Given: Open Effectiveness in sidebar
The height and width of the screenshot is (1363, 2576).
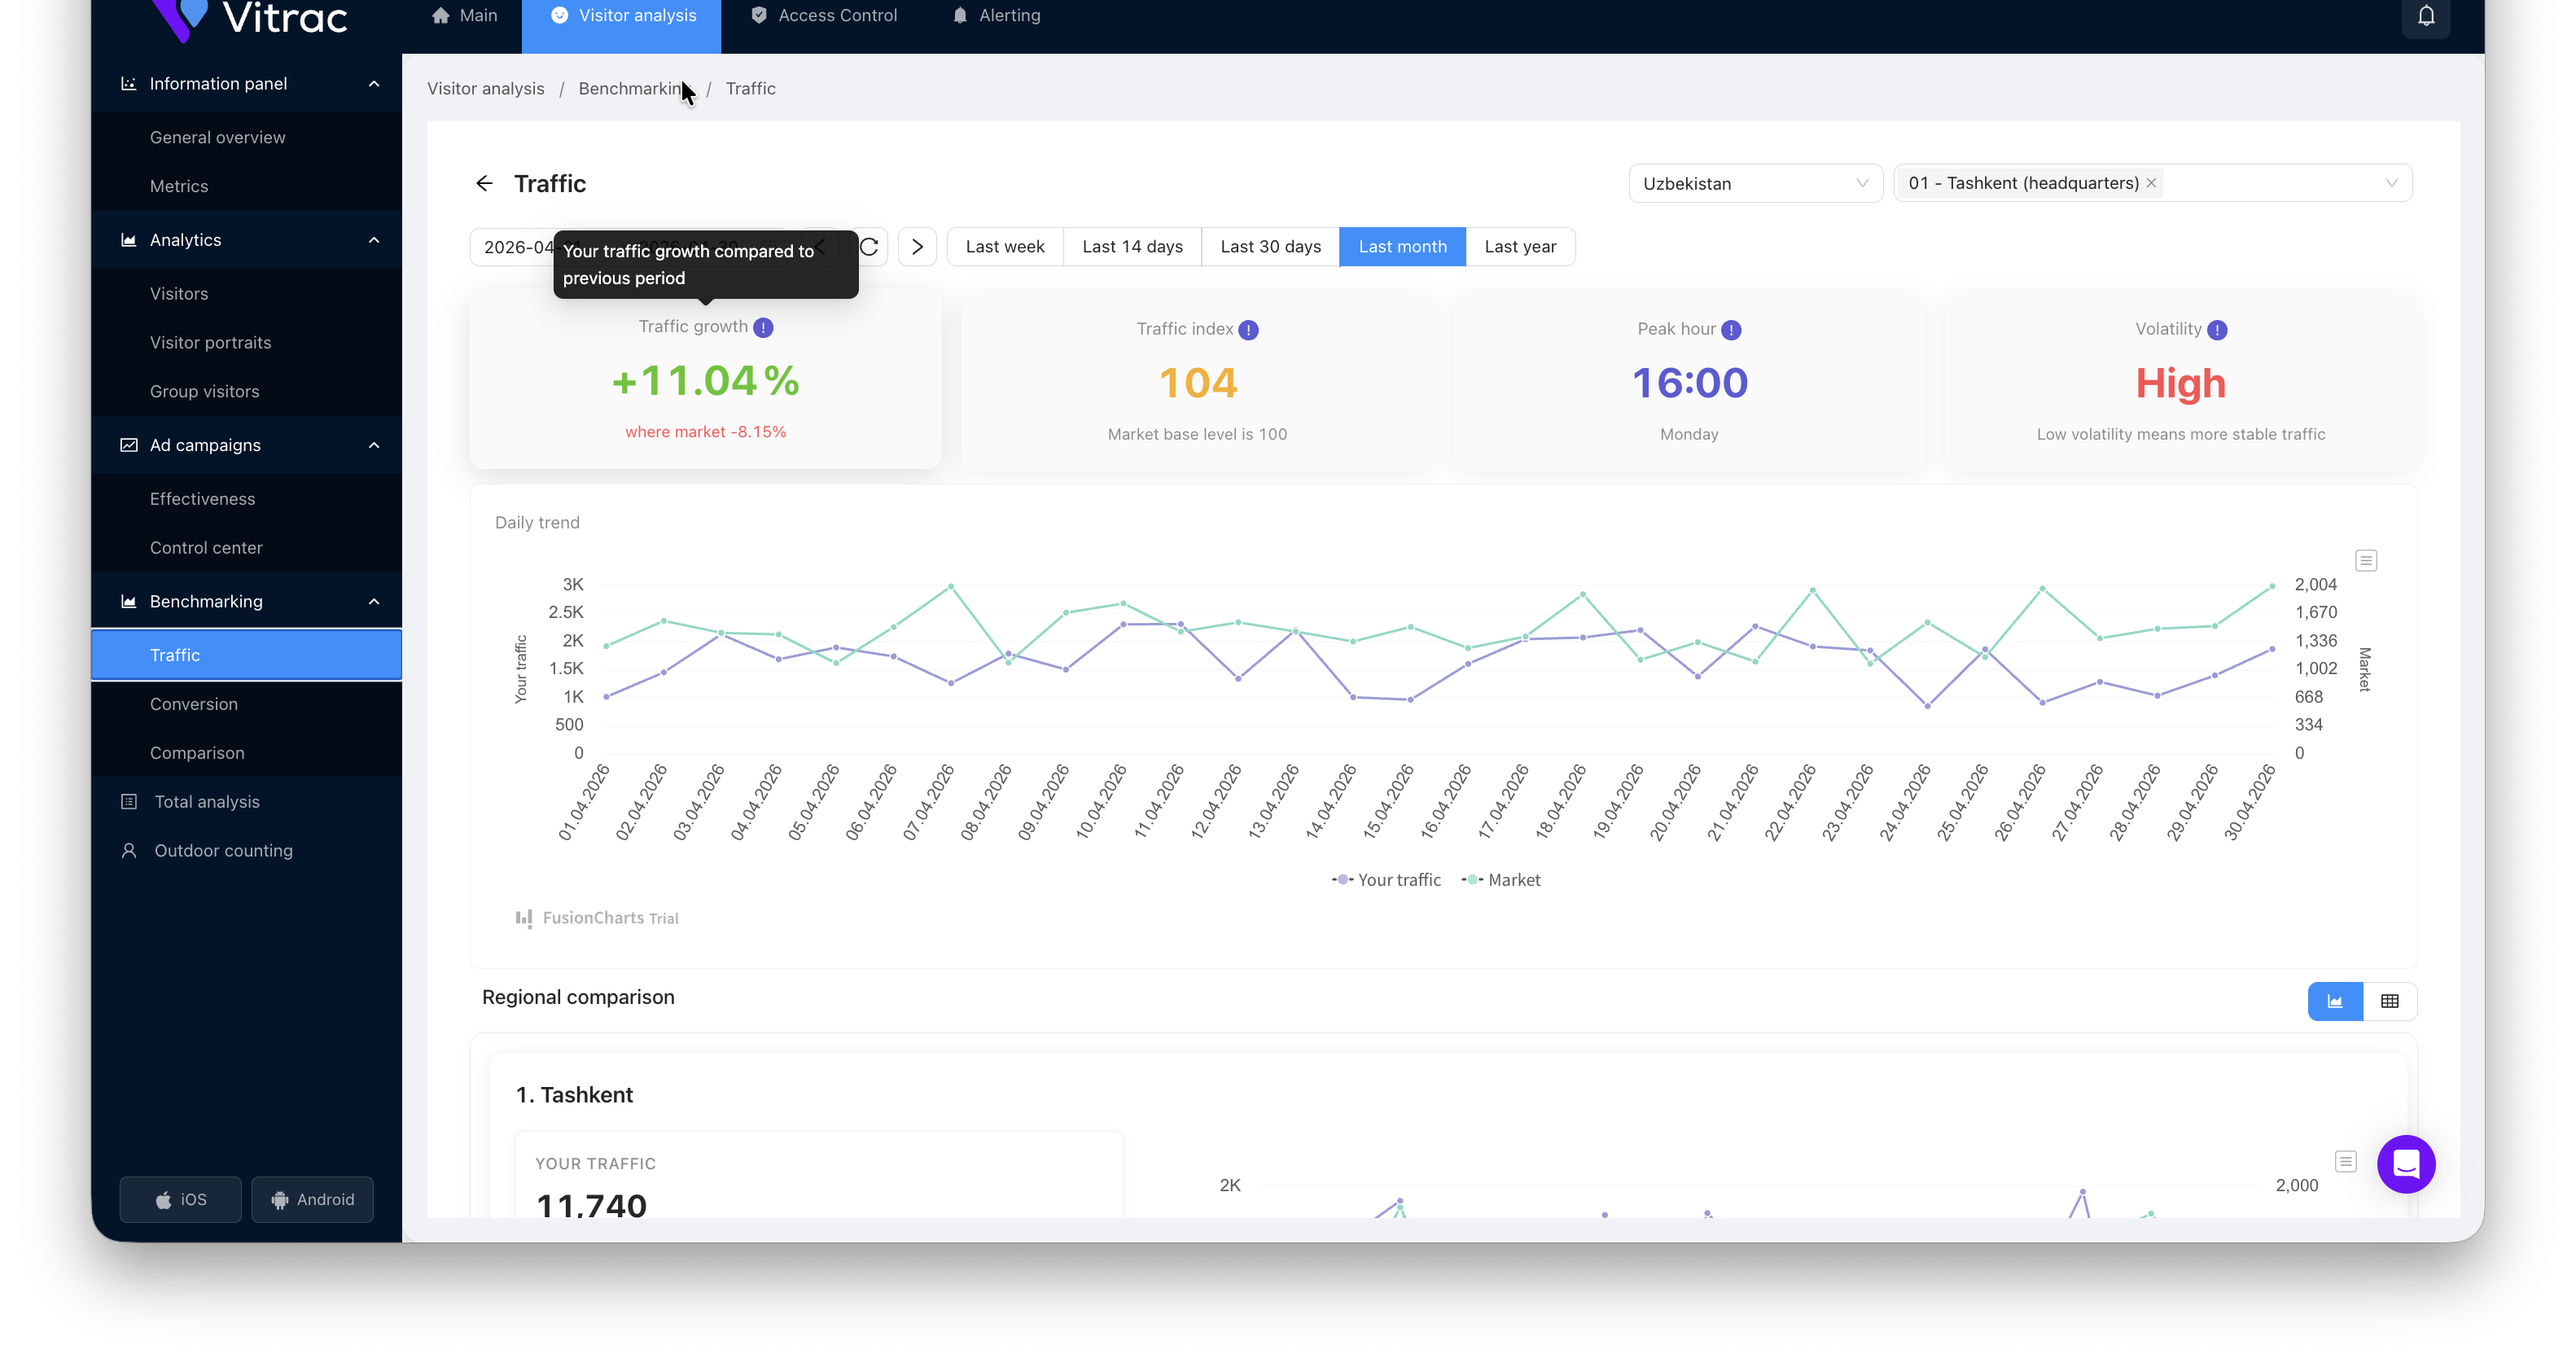Looking at the screenshot, I should point(247,498).
